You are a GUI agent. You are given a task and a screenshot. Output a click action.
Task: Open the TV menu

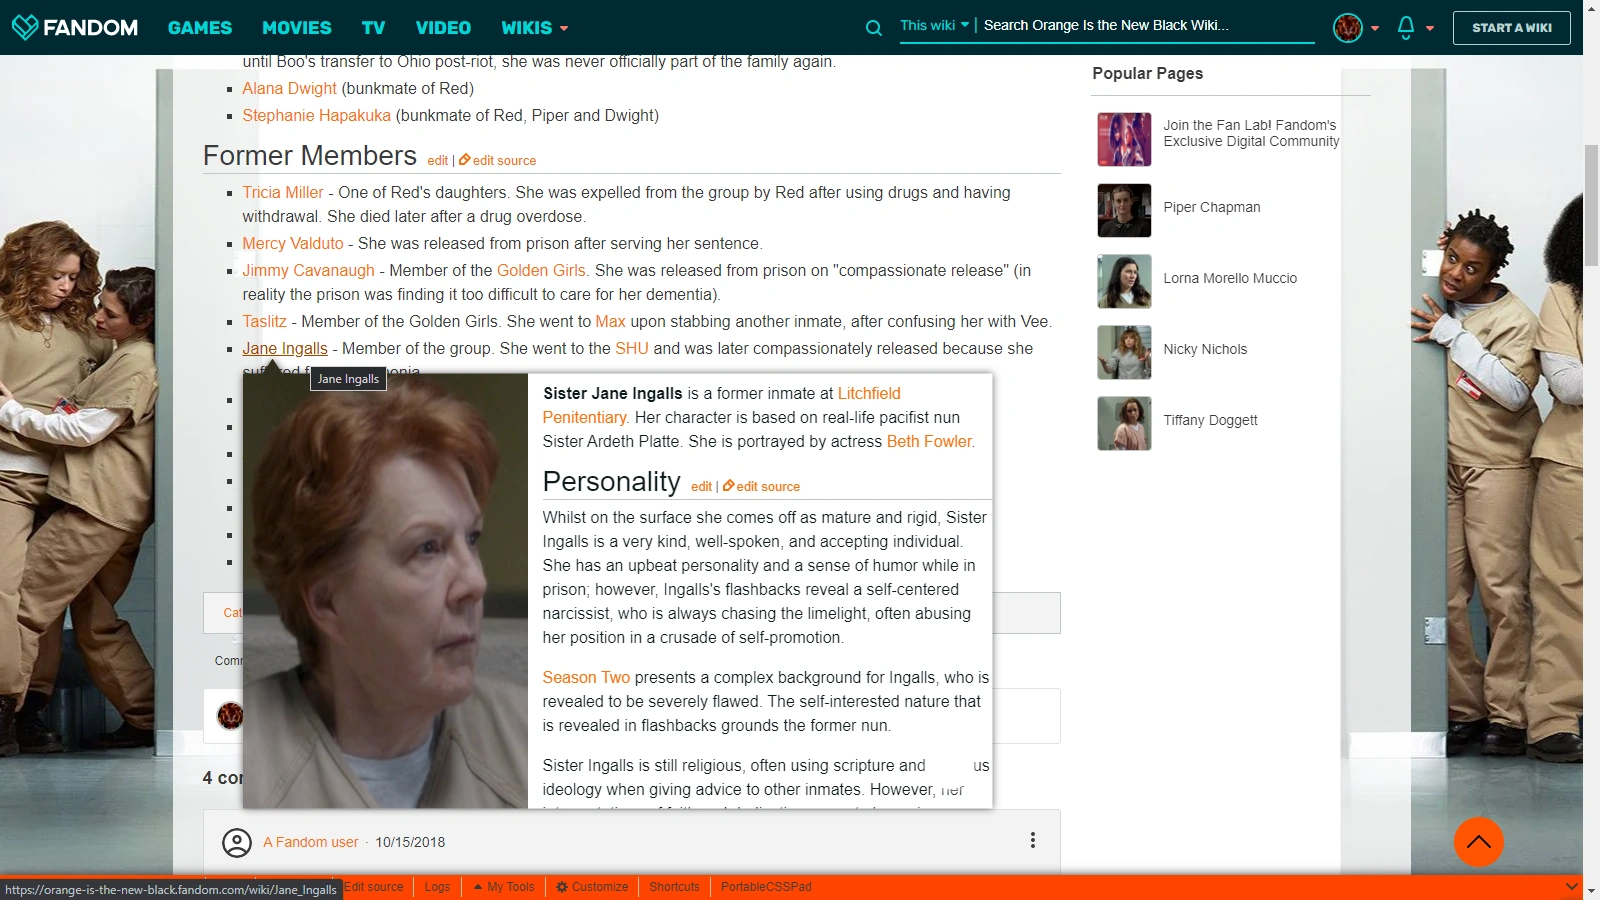[374, 28]
